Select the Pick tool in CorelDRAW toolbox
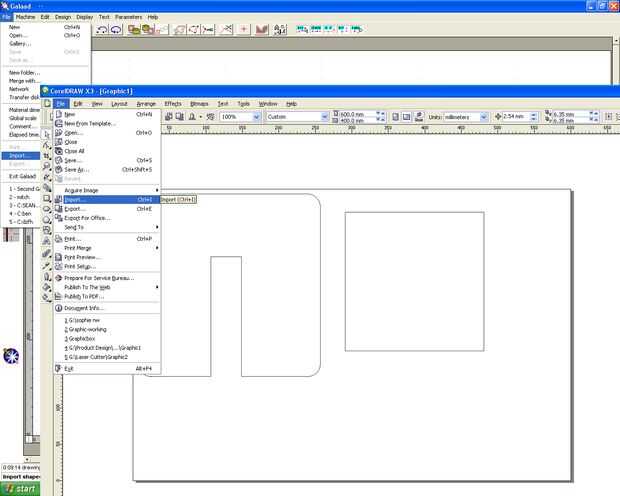The height and width of the screenshot is (496, 620). [47, 135]
